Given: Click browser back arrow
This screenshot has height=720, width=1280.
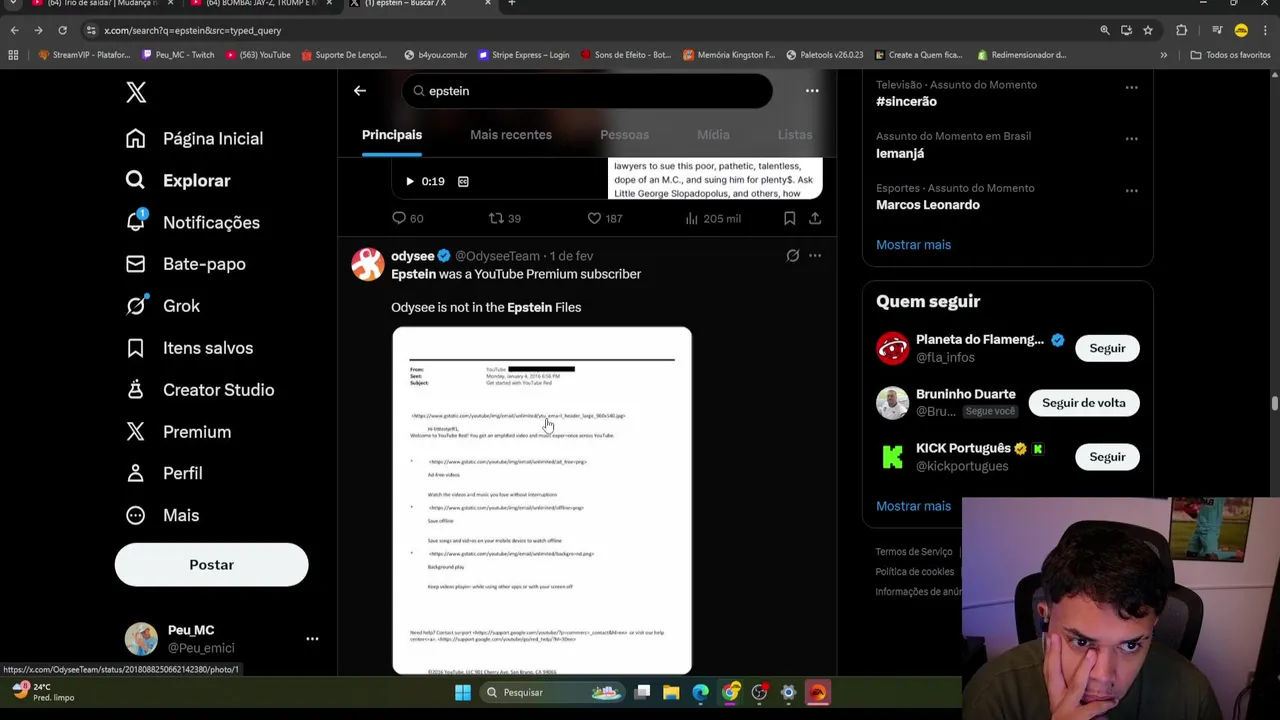Looking at the screenshot, I should (14, 30).
